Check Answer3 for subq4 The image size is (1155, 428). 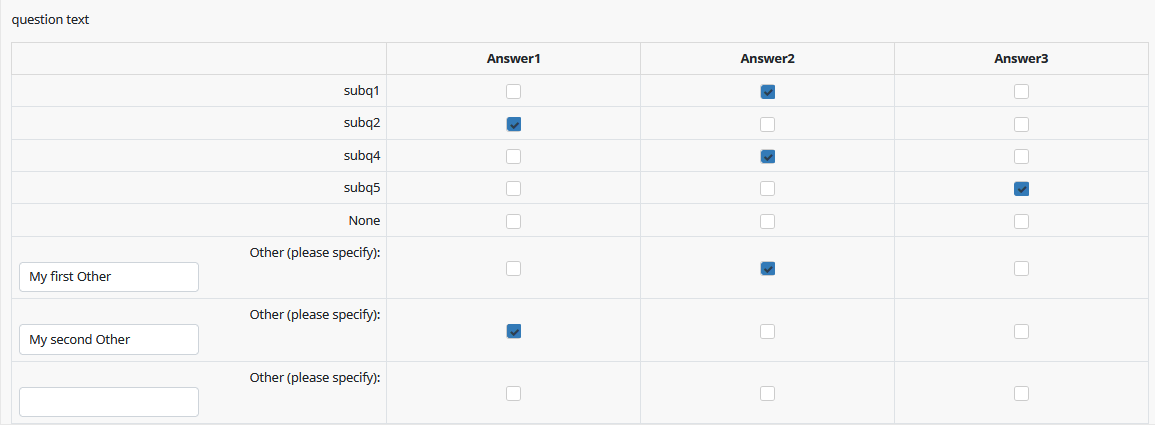tap(1021, 156)
